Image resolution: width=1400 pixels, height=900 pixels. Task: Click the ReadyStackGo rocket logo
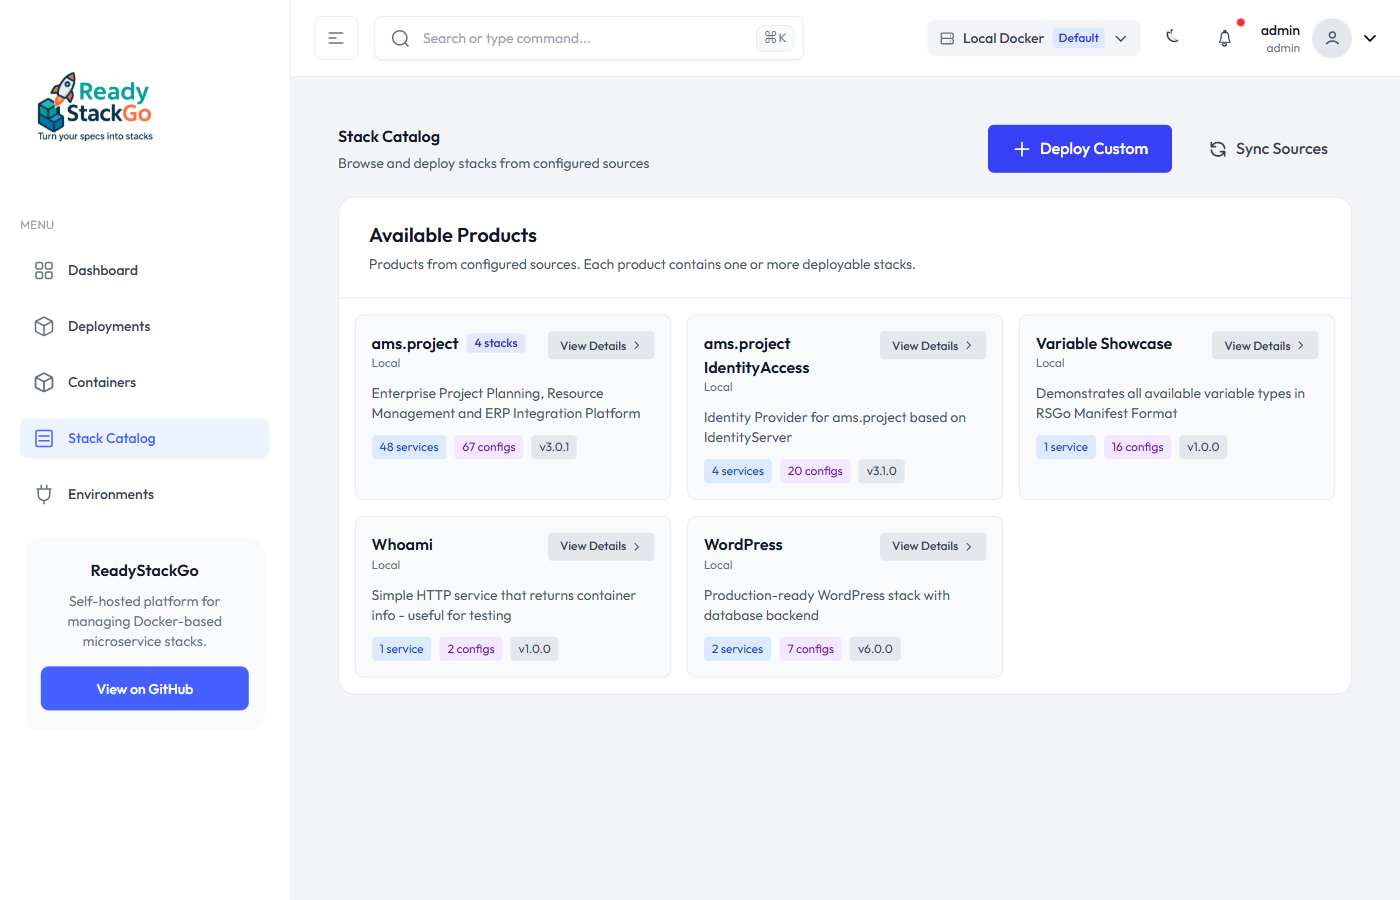tap(95, 106)
